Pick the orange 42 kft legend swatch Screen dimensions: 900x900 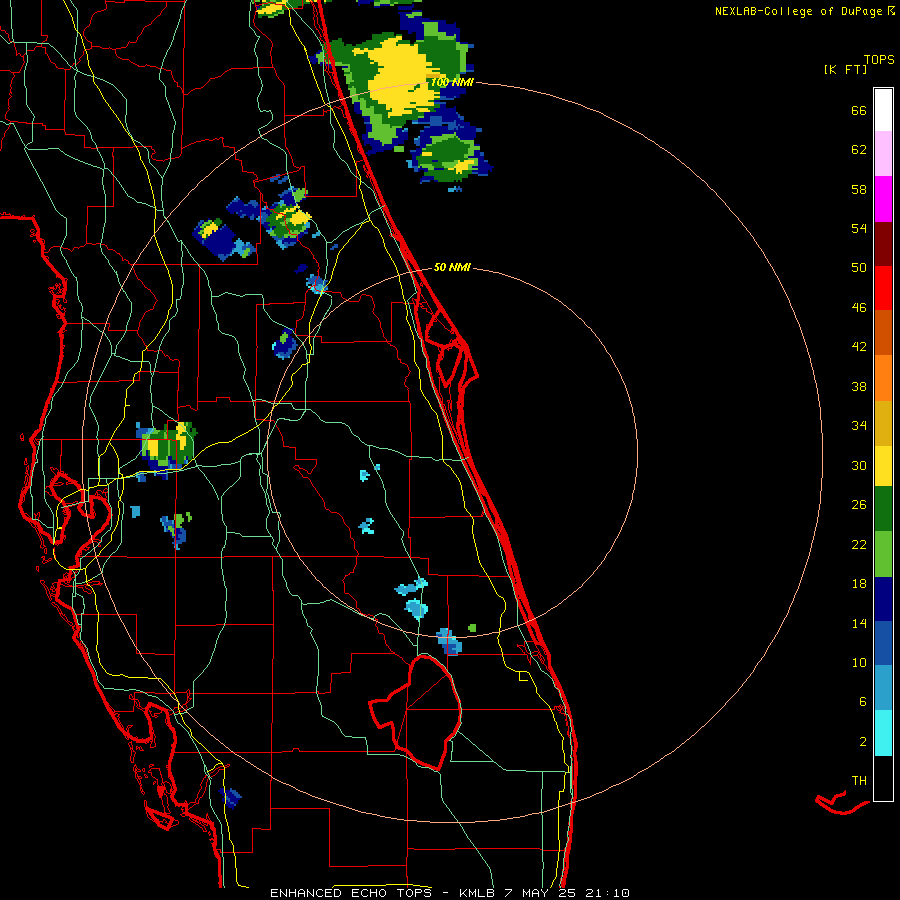click(x=883, y=377)
